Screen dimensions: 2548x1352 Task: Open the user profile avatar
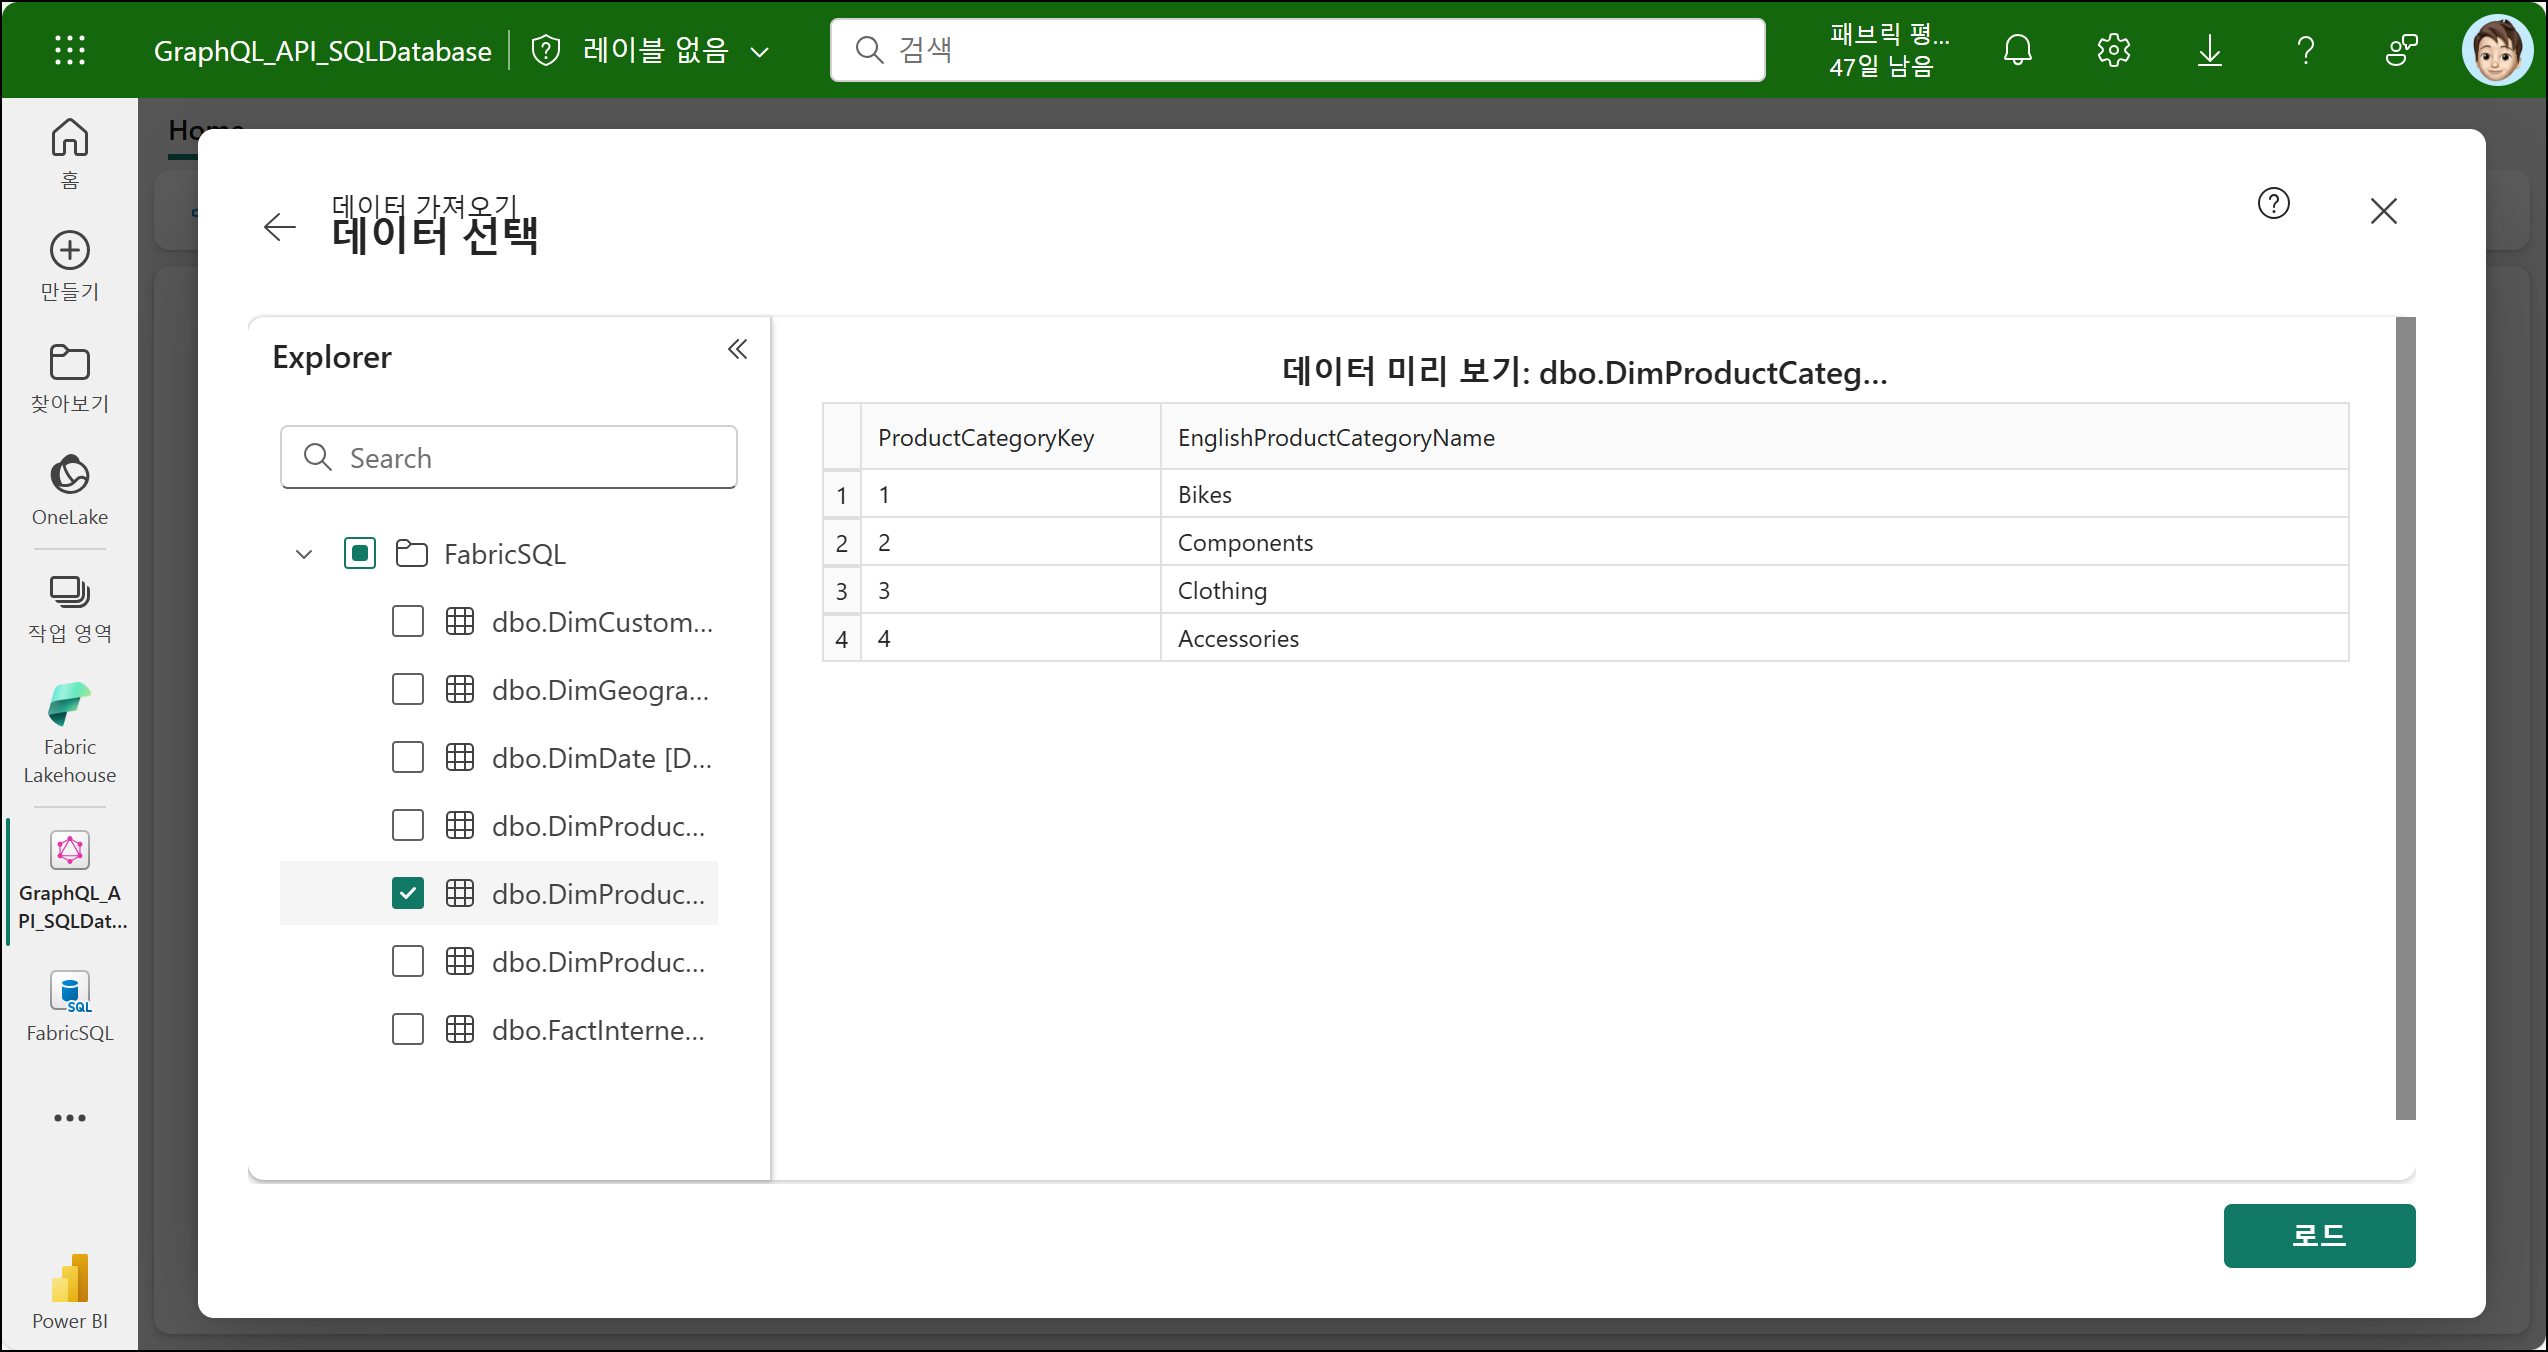pos(2497,50)
